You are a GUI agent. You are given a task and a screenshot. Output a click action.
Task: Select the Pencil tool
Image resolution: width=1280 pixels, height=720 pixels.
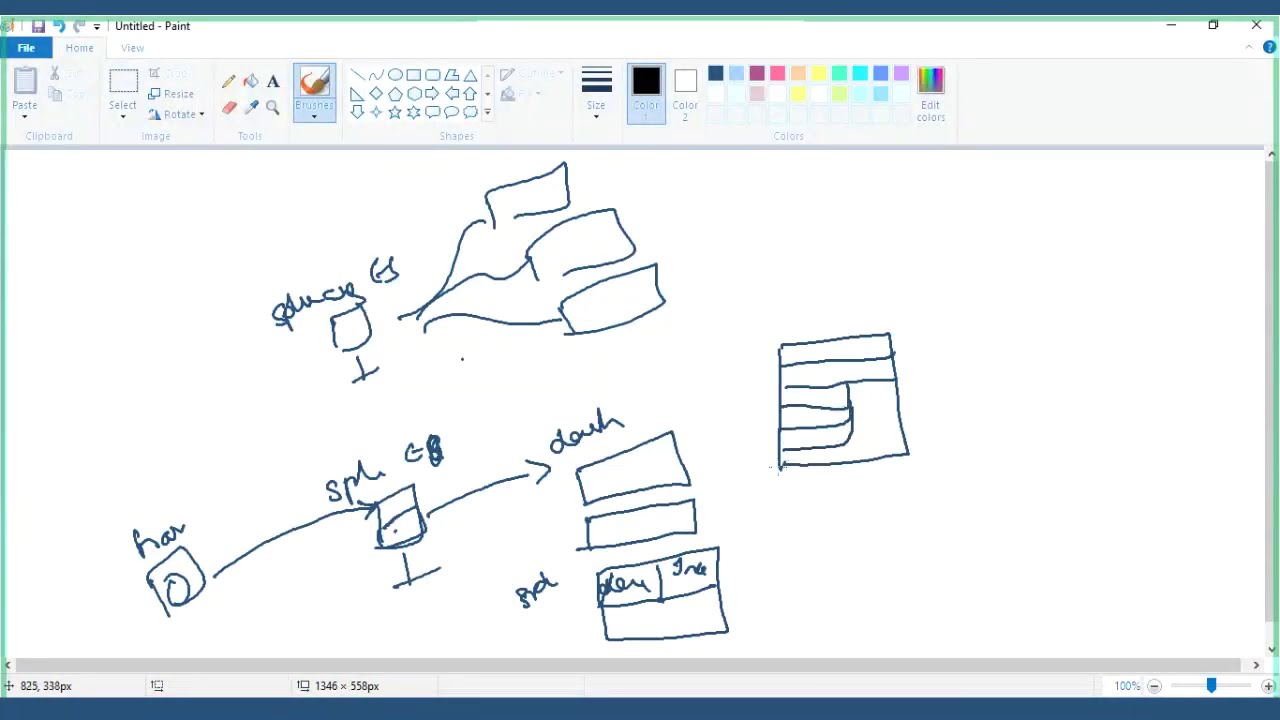[229, 82]
